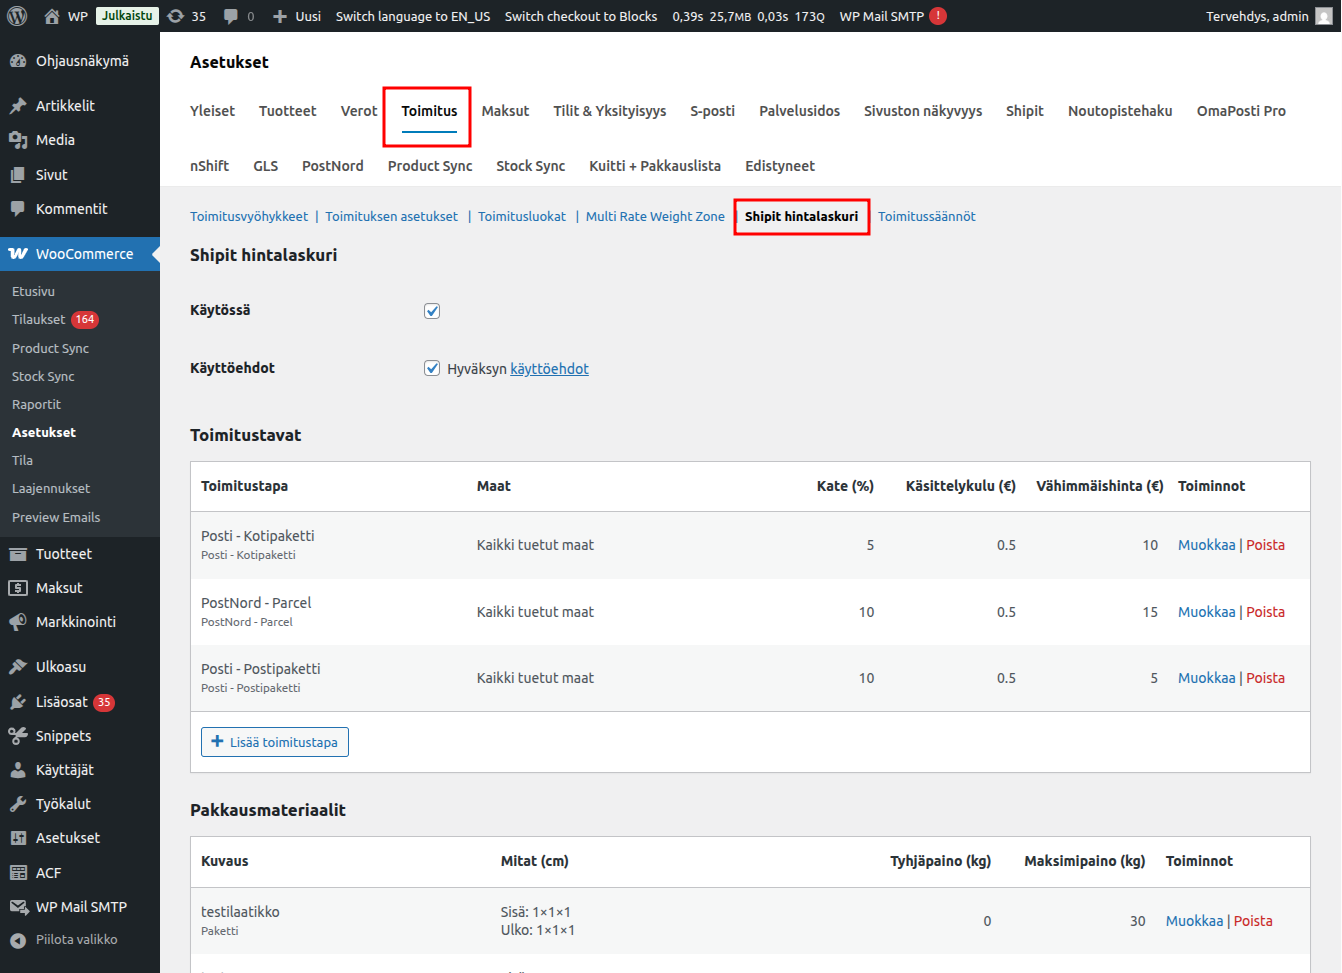Switch to the Maksut settings tab
Viewport: 1342px width, 973px height.
pos(505,111)
